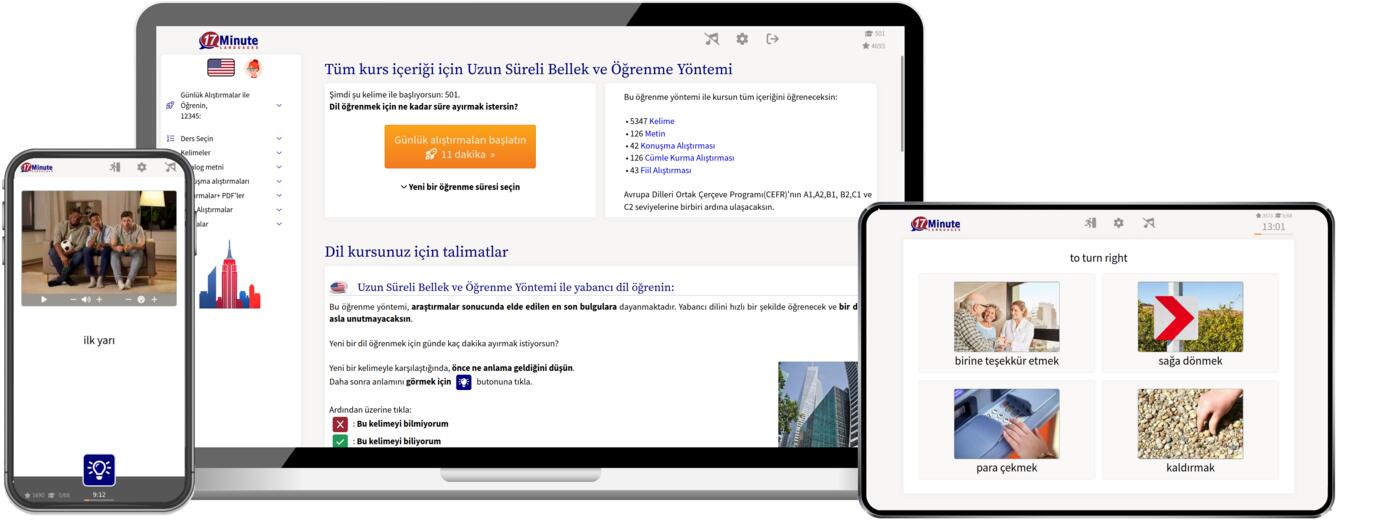The width and height of the screenshot is (1400, 532).
Task: Expand the Diyalog metni chevron in the sidebar
Action: click(279, 167)
